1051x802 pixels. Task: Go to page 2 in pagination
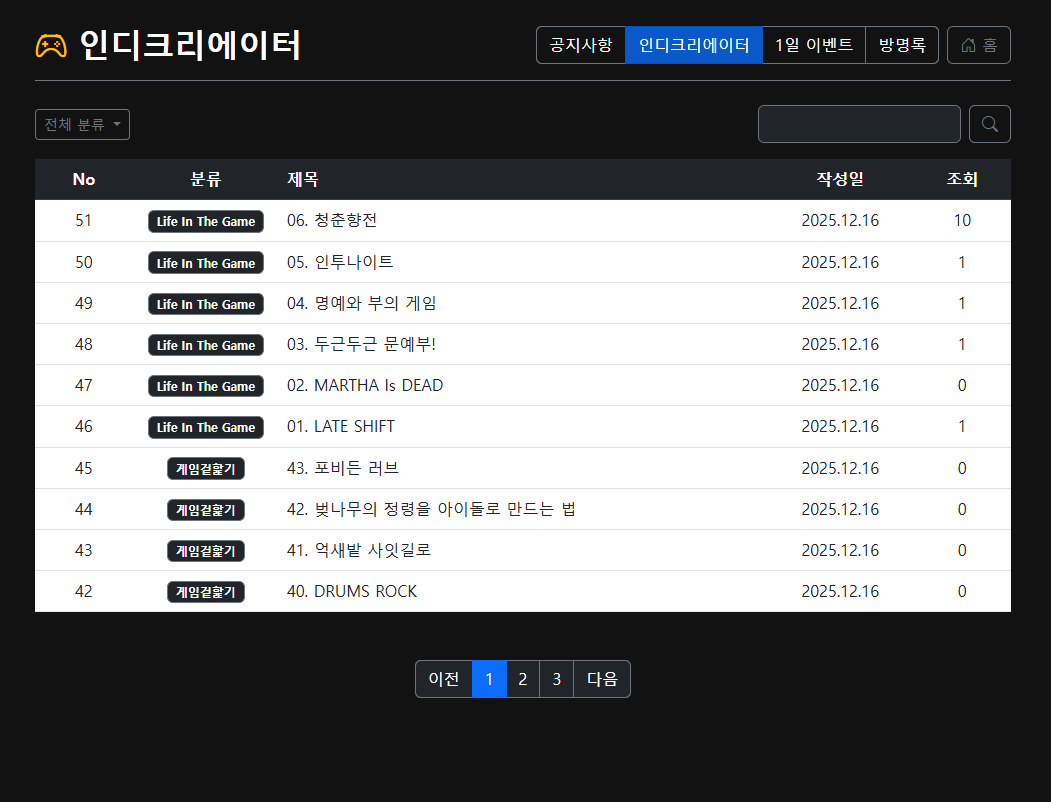pos(522,679)
